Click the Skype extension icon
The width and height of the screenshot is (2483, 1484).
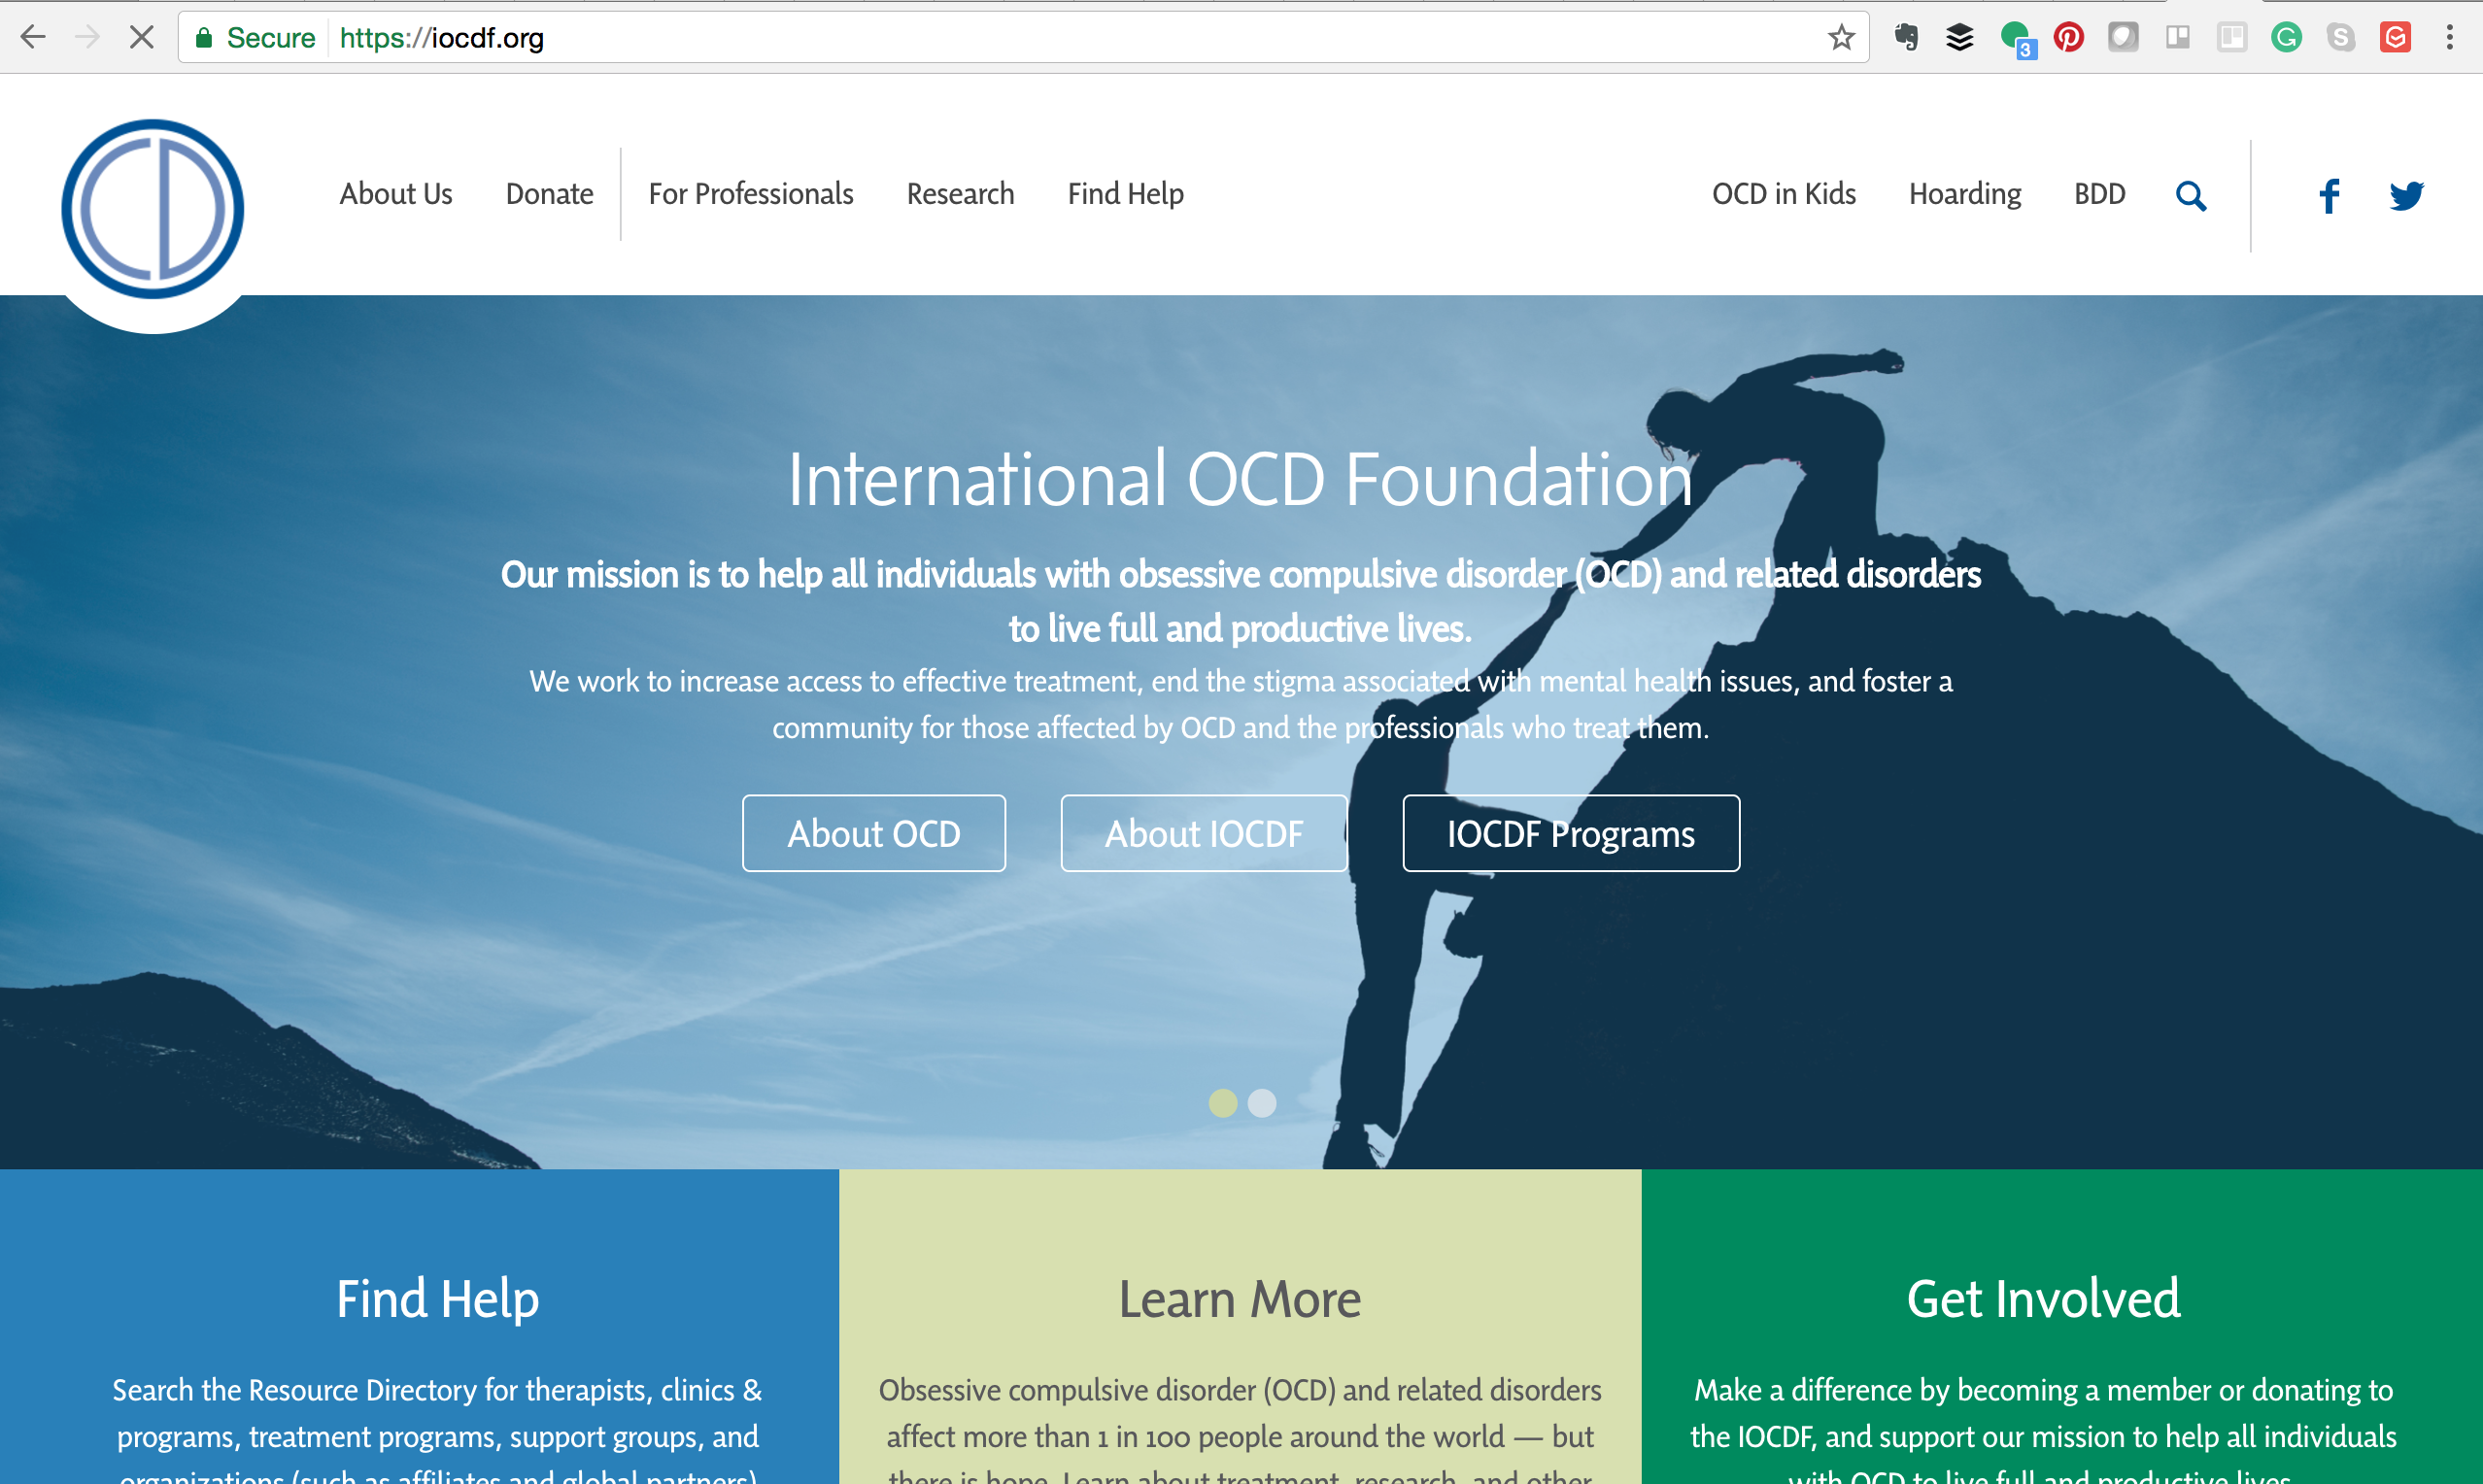[x=2340, y=38]
